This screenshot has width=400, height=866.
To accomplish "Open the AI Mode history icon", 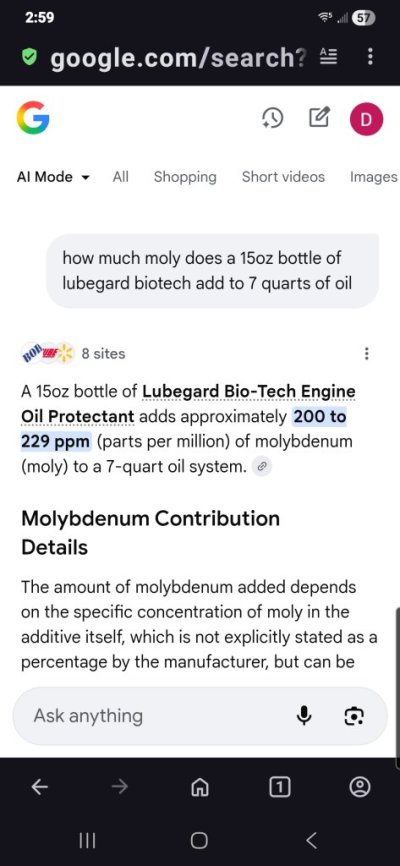I will (x=272, y=118).
